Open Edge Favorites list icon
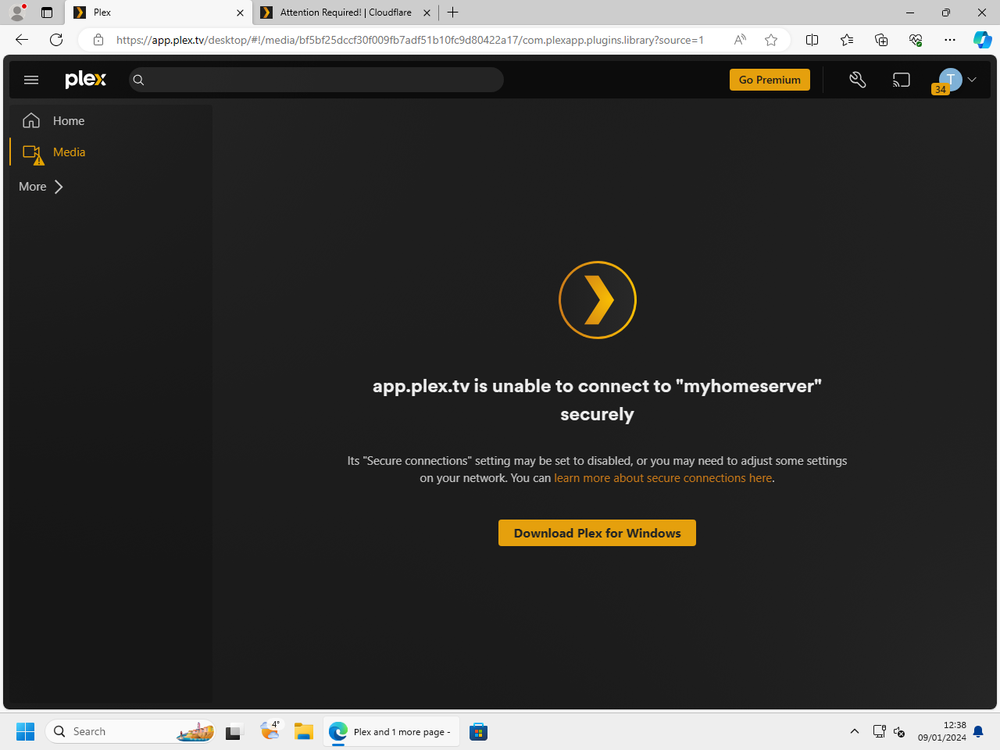Image resolution: width=1000 pixels, height=750 pixels. point(846,40)
